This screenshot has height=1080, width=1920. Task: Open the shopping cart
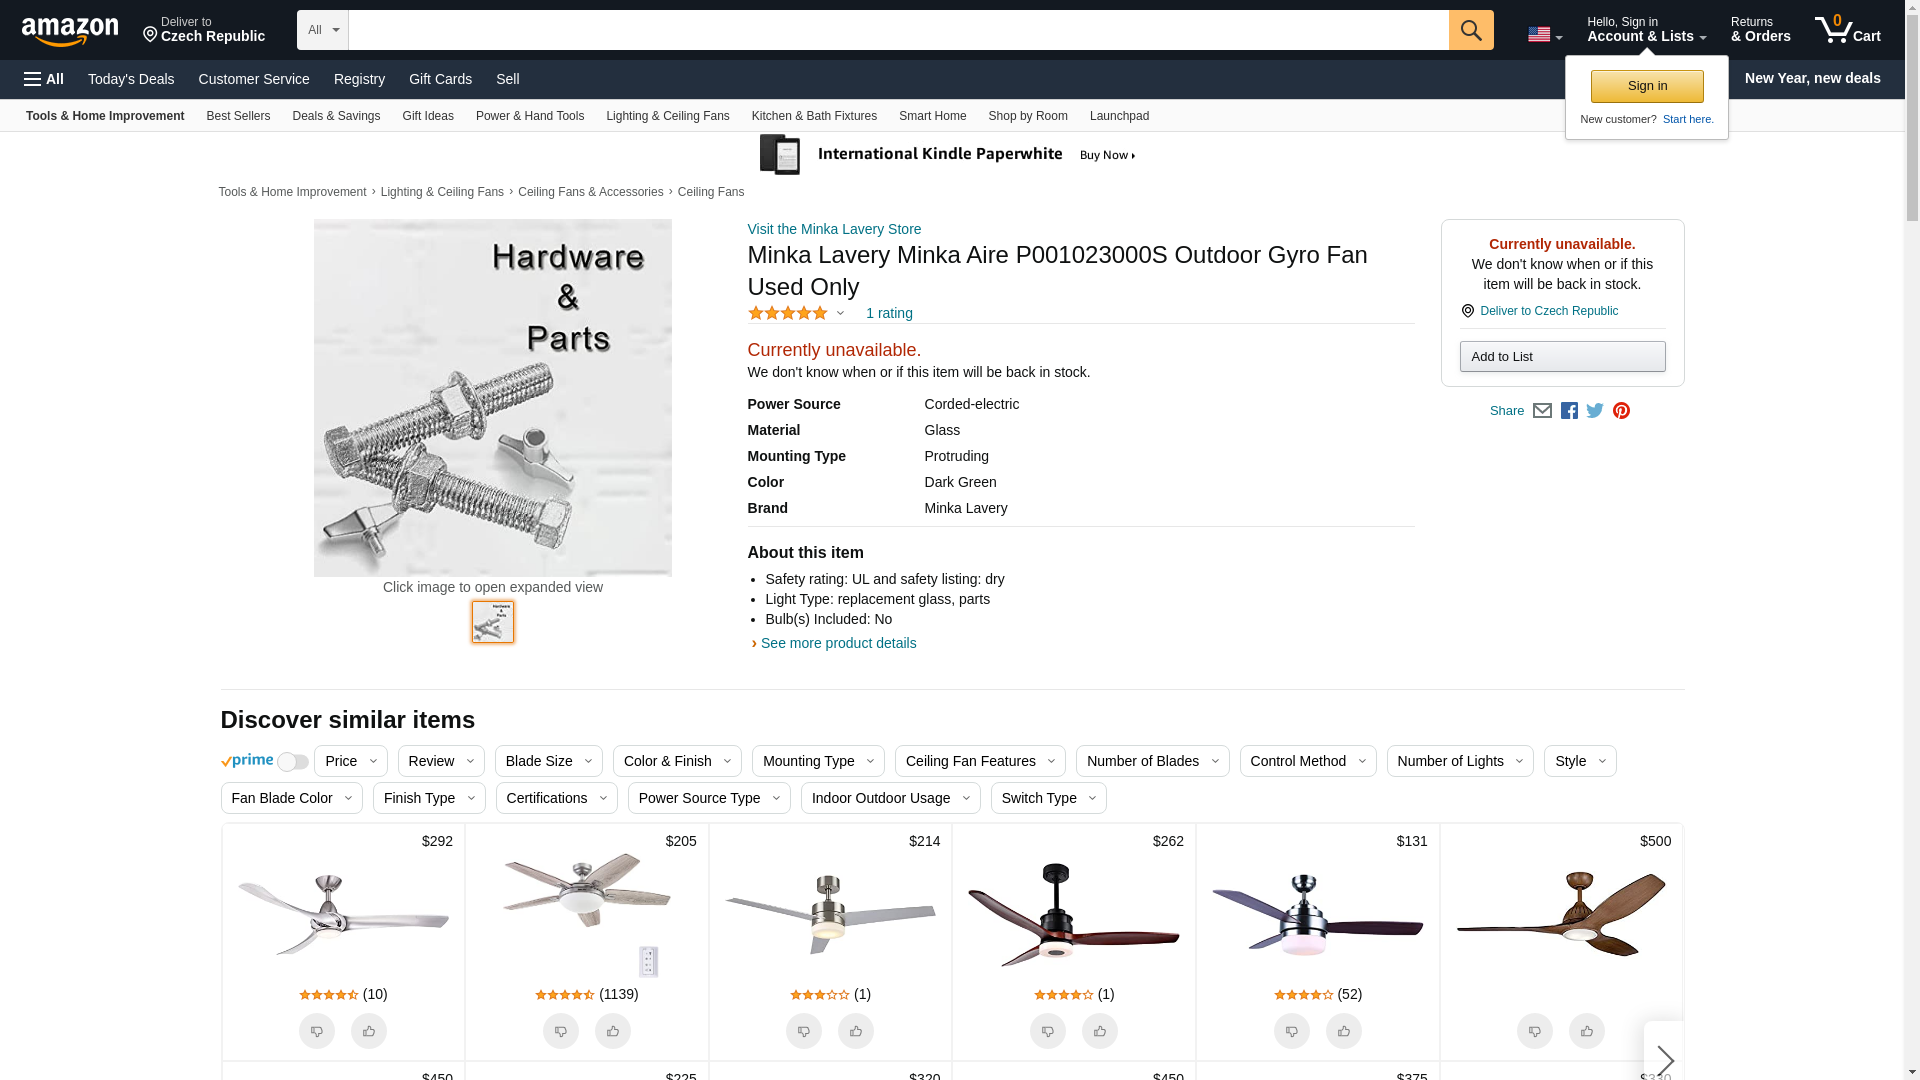pyautogui.click(x=1847, y=30)
